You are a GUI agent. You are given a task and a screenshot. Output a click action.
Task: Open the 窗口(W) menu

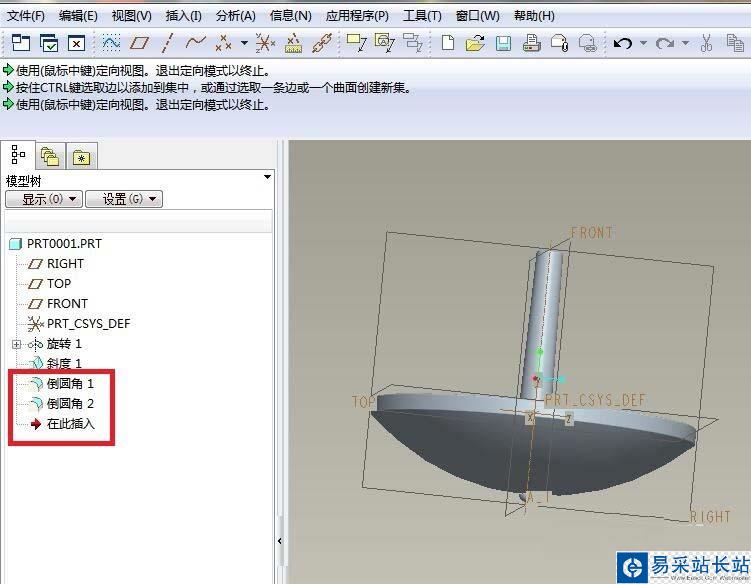[x=478, y=16]
